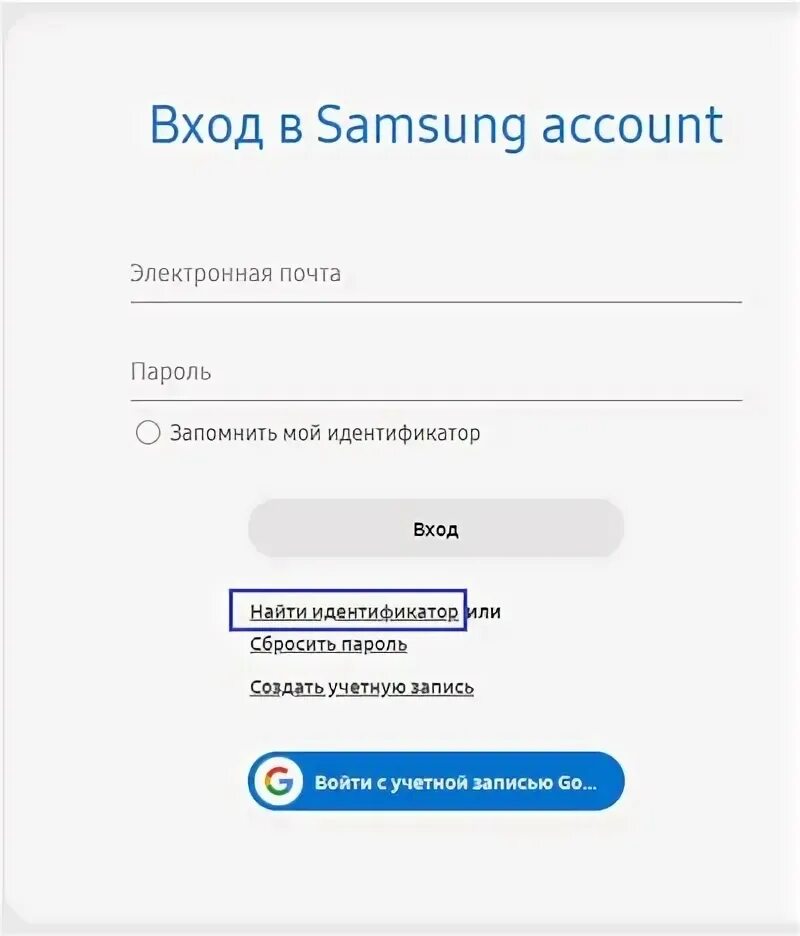Sign in via Войти с учетной записью Go... button

point(436,781)
